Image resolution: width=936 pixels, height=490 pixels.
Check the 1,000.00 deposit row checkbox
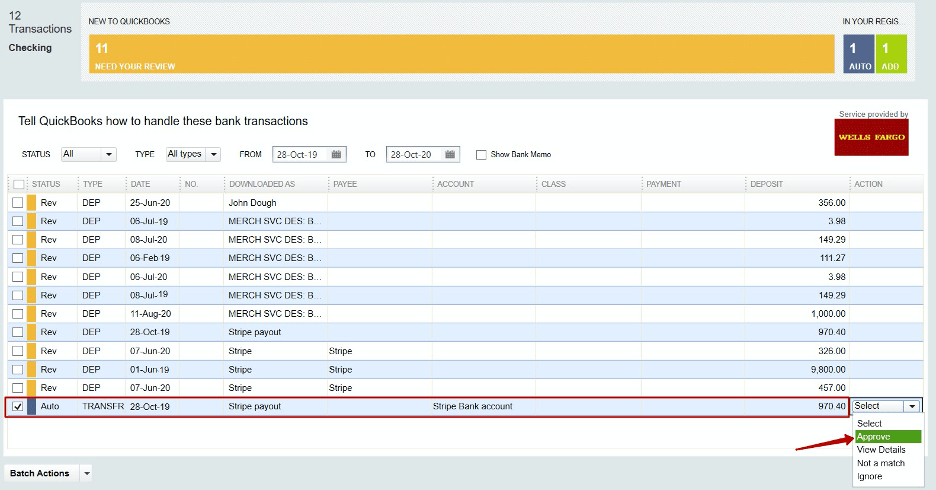pos(17,314)
